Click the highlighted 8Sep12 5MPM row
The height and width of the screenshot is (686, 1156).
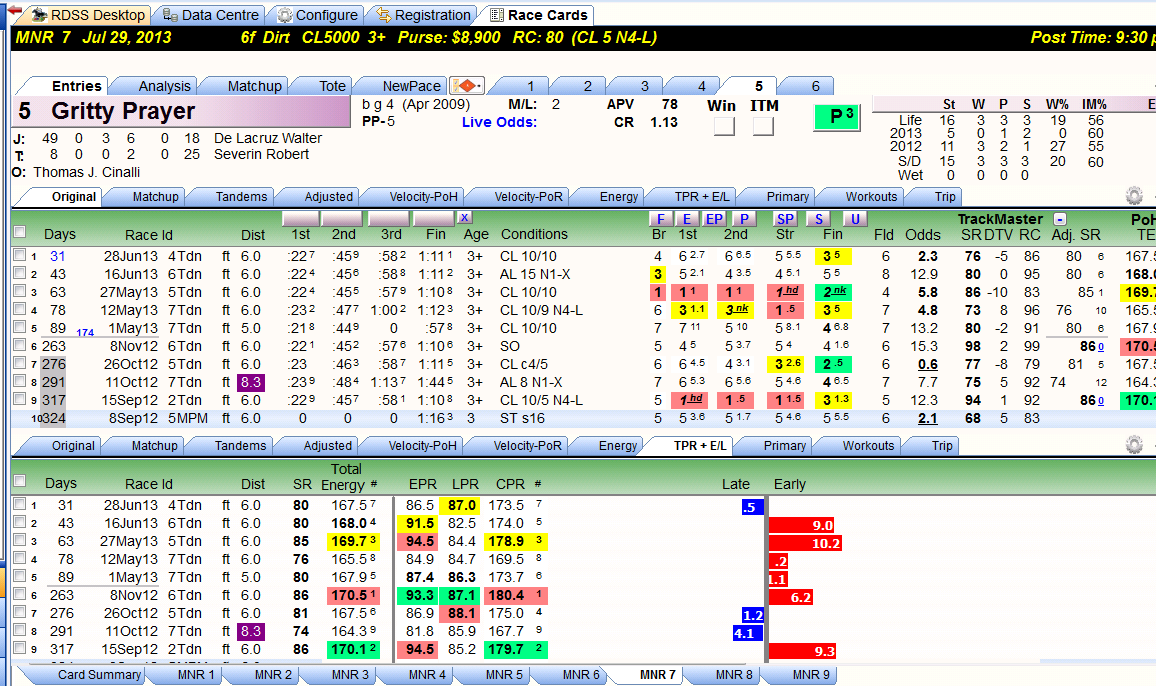pos(582,418)
